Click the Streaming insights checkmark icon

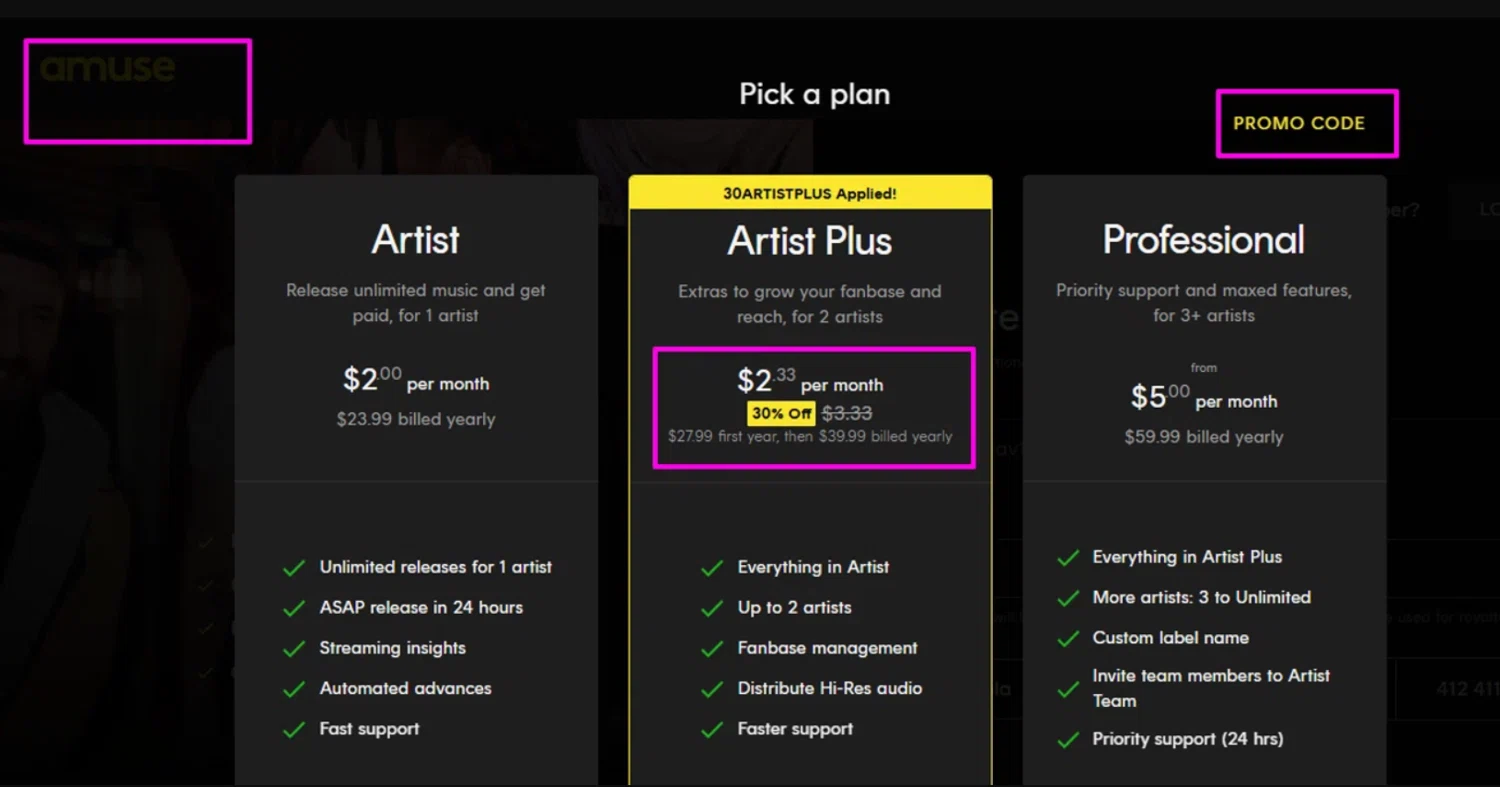point(294,649)
